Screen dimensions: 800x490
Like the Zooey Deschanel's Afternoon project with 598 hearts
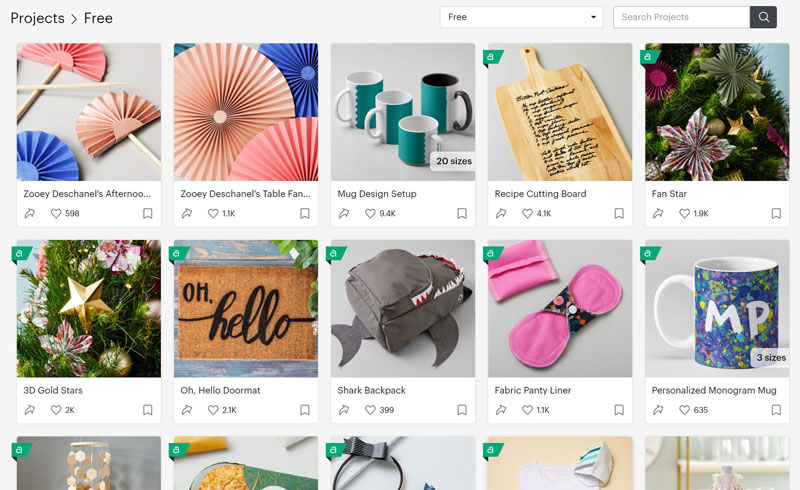coord(56,213)
